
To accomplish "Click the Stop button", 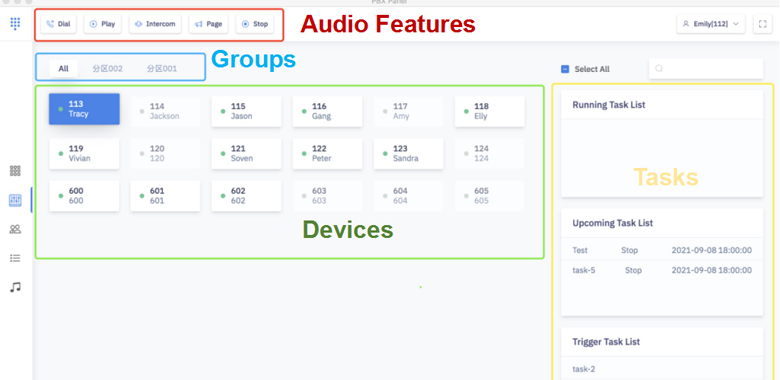I will point(255,24).
